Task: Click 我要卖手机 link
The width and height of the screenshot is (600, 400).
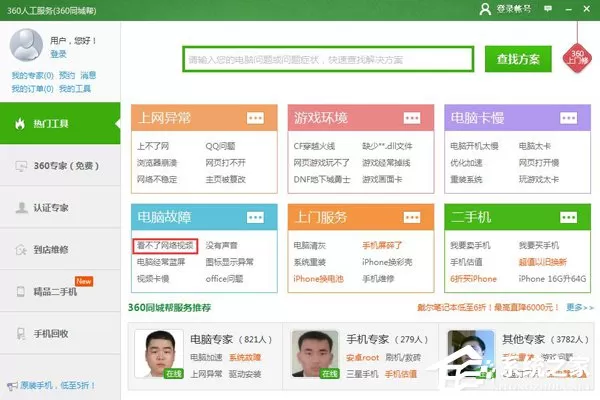Action: click(470, 245)
